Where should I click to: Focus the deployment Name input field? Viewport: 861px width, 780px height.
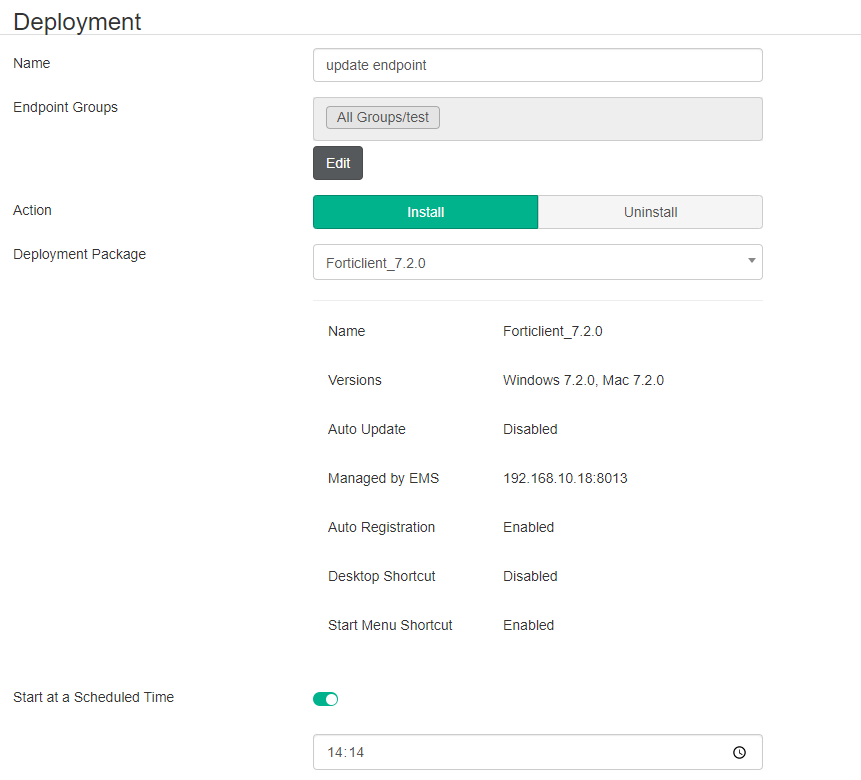click(537, 65)
